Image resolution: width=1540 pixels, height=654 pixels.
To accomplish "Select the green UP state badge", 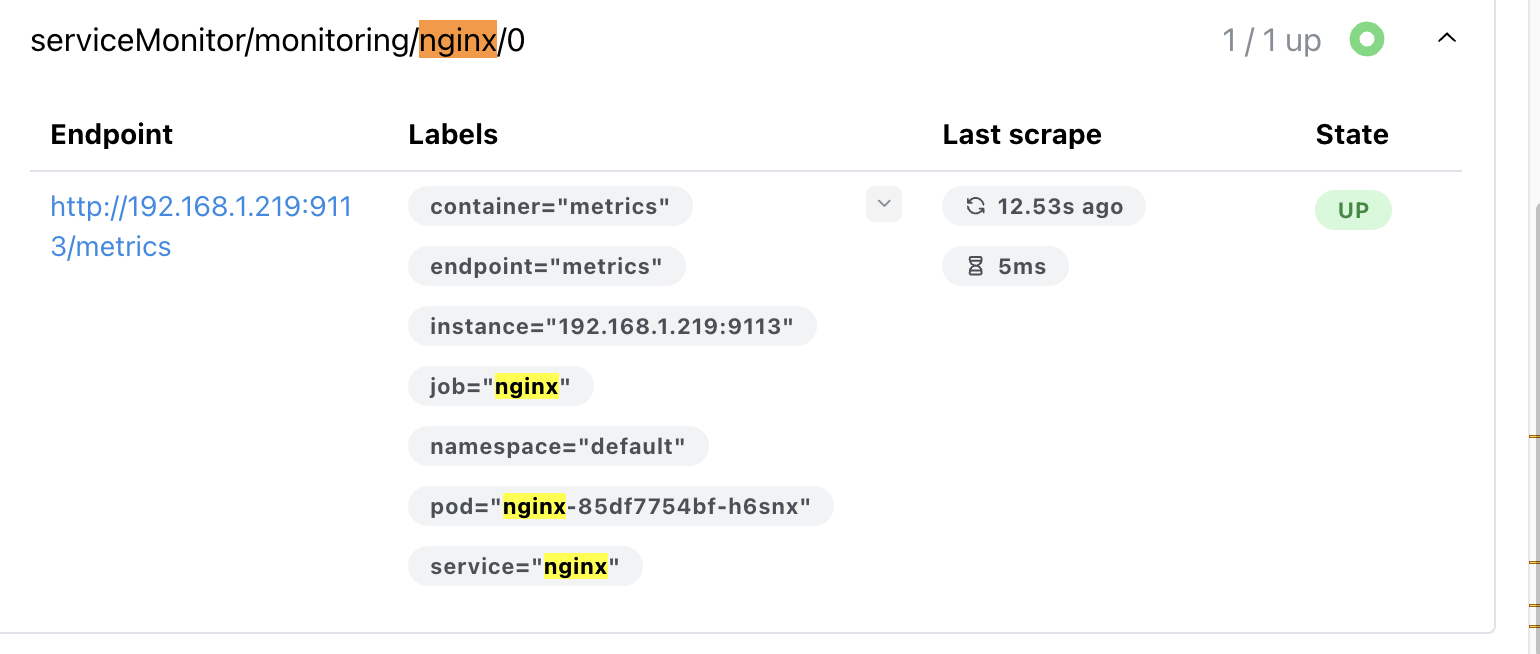I will pos(1353,210).
